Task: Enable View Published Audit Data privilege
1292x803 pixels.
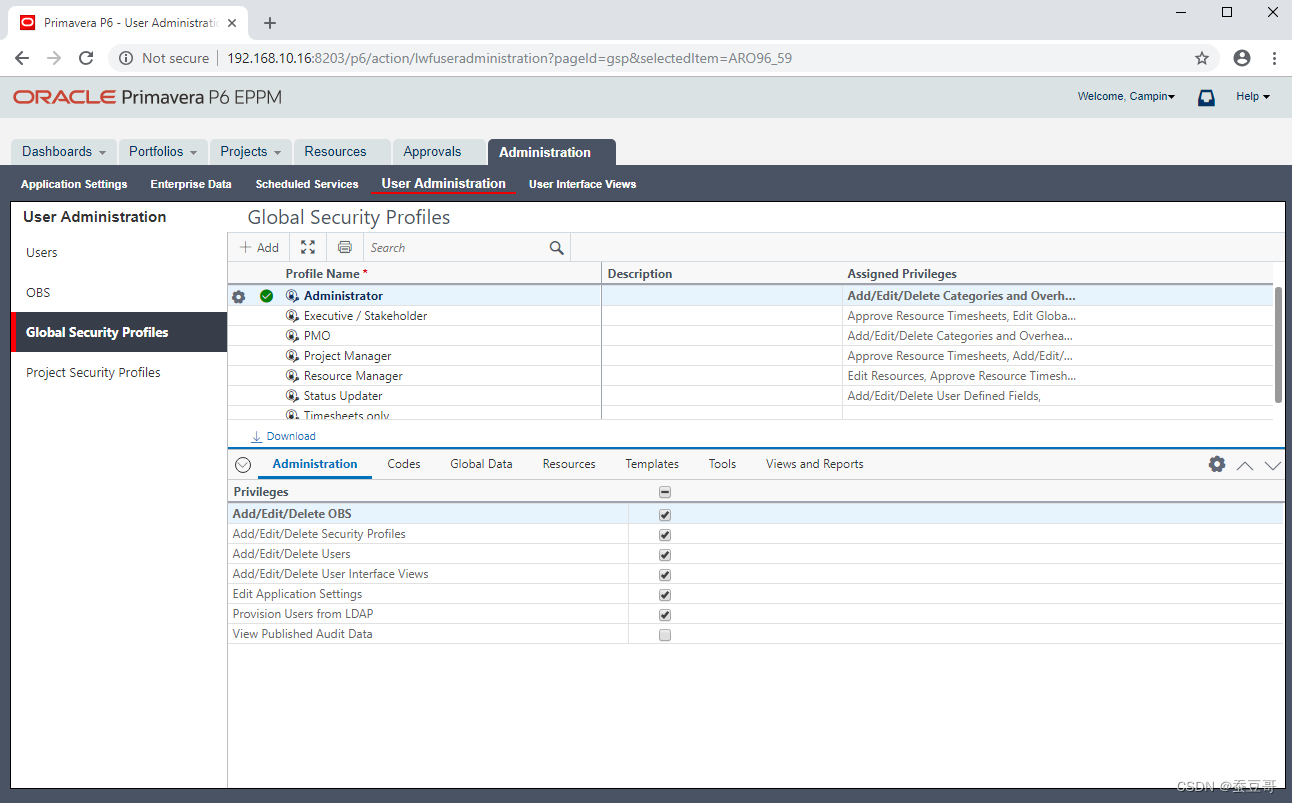Action: (x=665, y=635)
